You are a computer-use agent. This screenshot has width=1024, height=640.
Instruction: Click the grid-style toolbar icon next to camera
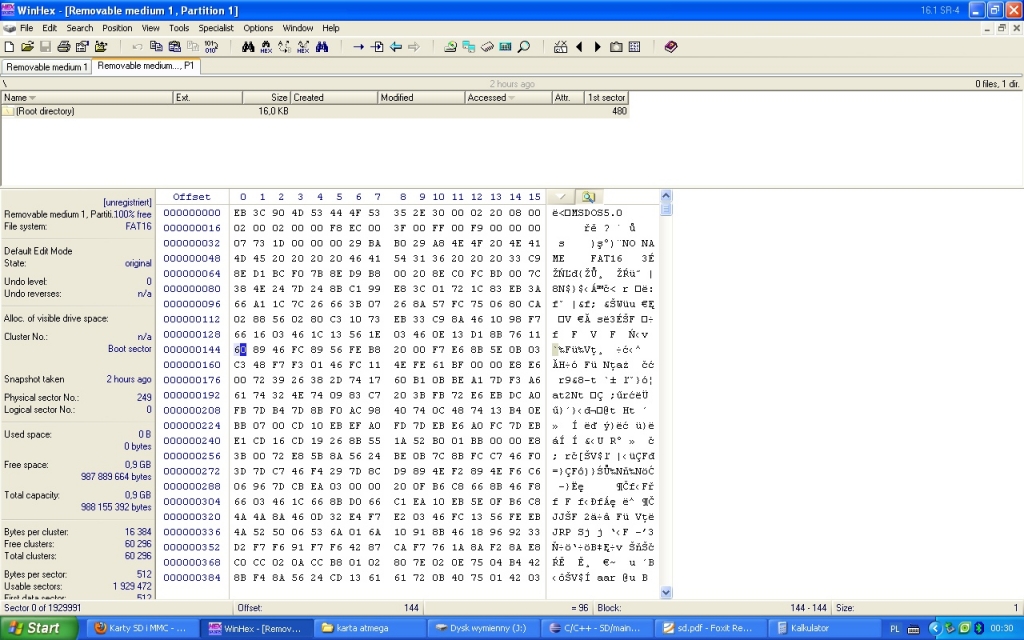[x=634, y=46]
